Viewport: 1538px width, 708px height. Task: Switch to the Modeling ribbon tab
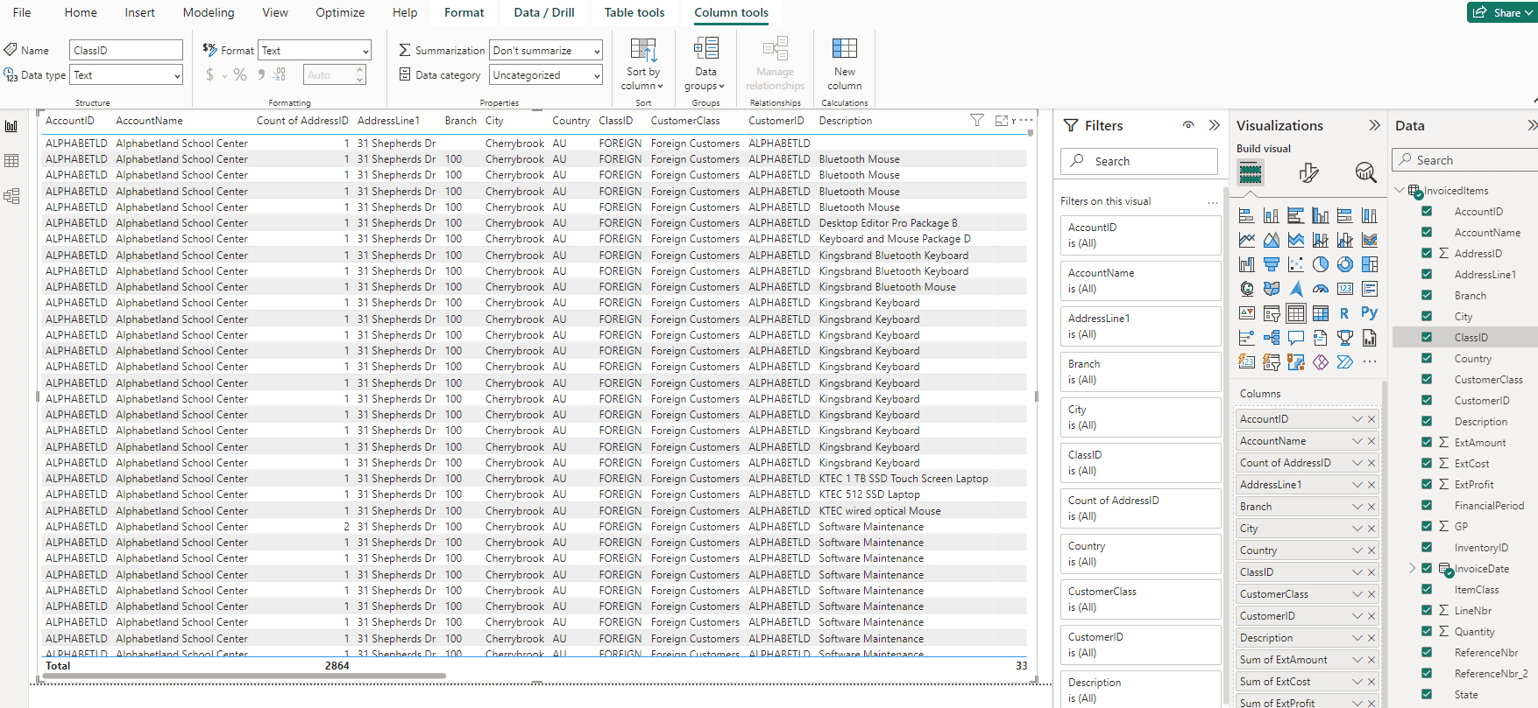tap(209, 13)
